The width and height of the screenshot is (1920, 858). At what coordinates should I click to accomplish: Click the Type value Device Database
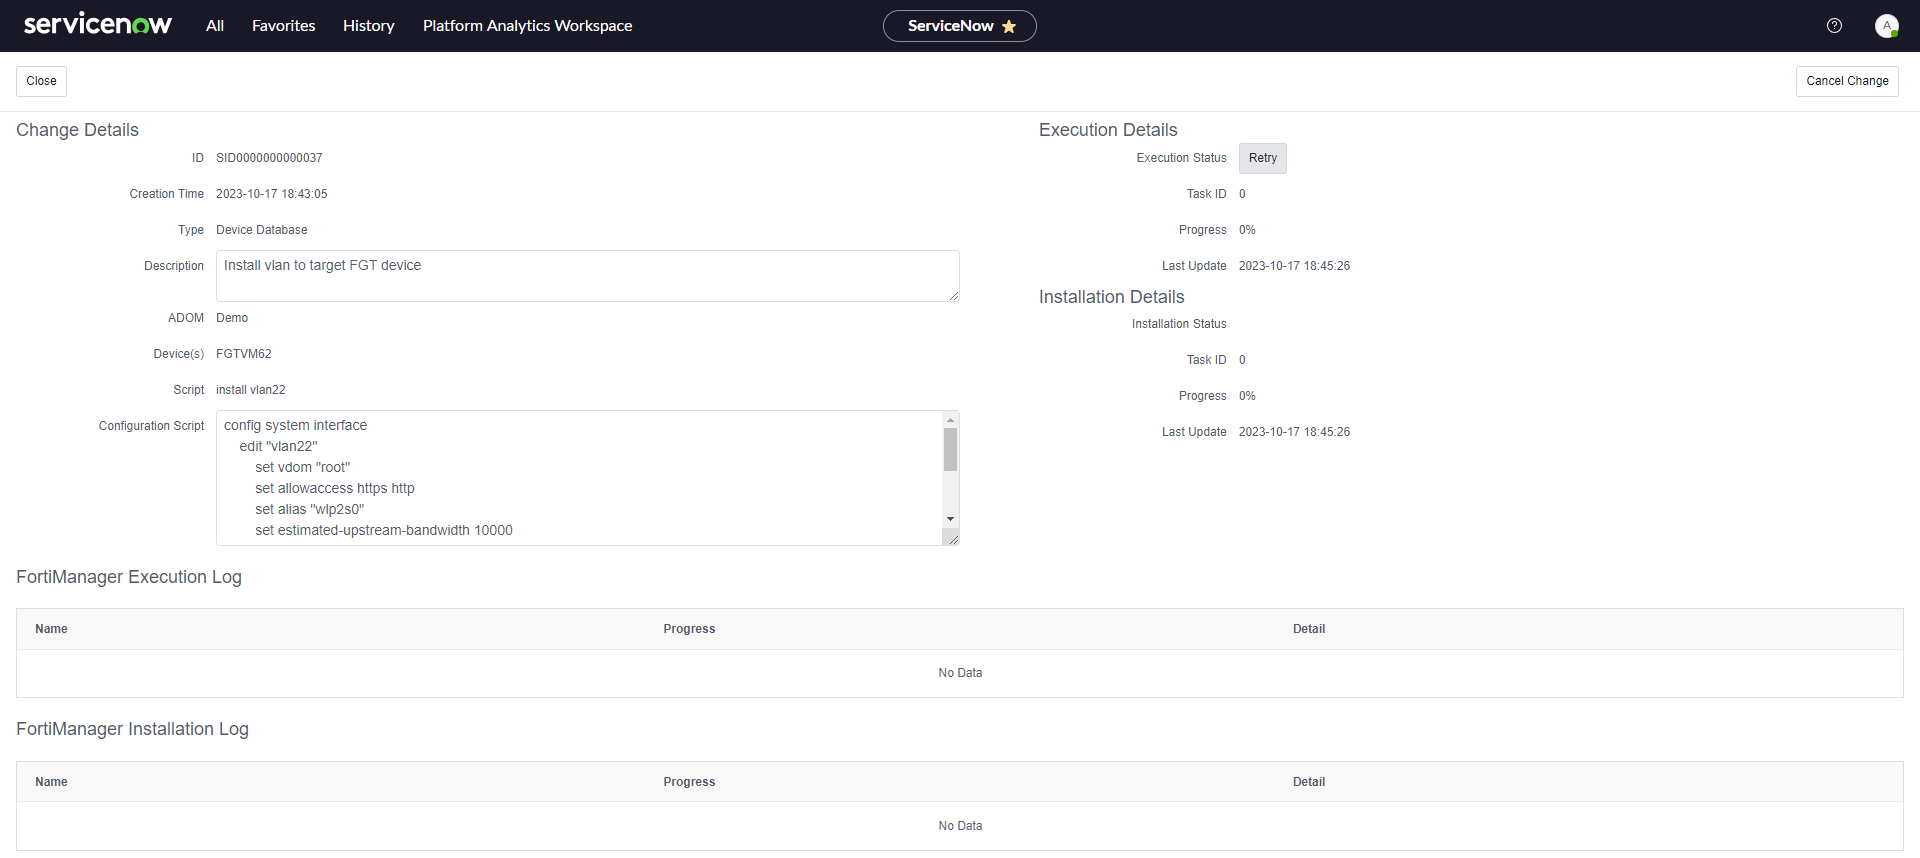pyautogui.click(x=262, y=230)
